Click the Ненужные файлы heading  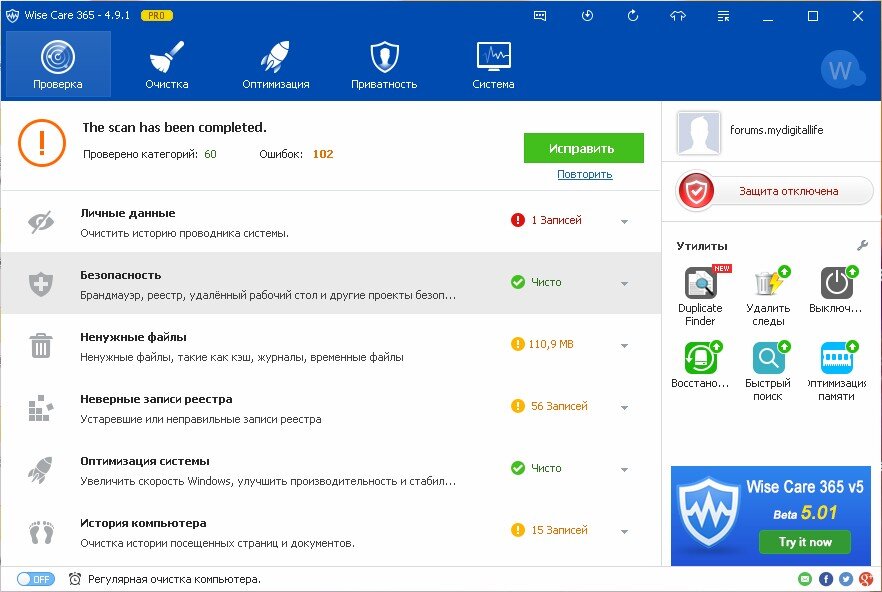[x=133, y=337]
